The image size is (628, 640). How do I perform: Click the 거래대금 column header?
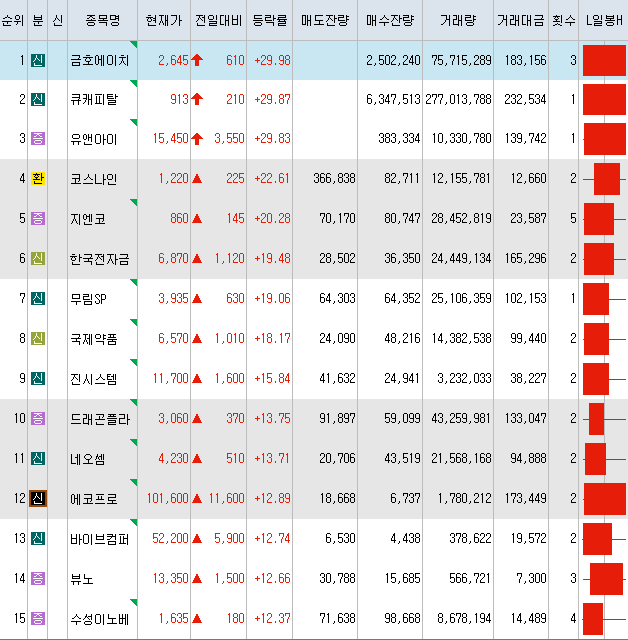(521, 20)
